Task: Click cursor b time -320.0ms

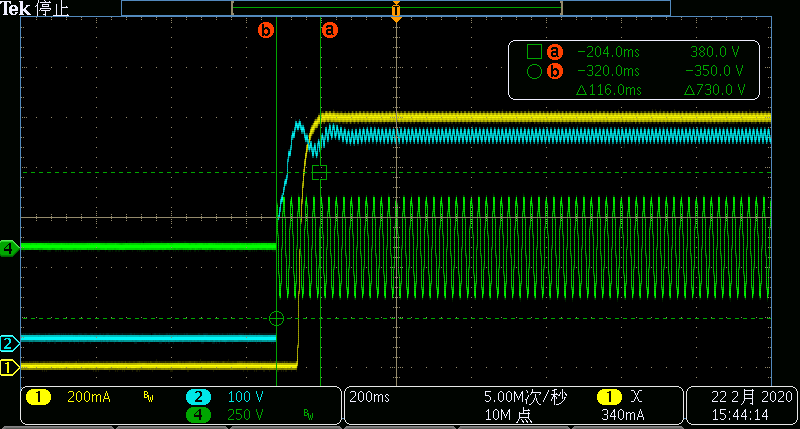Action: [608, 71]
